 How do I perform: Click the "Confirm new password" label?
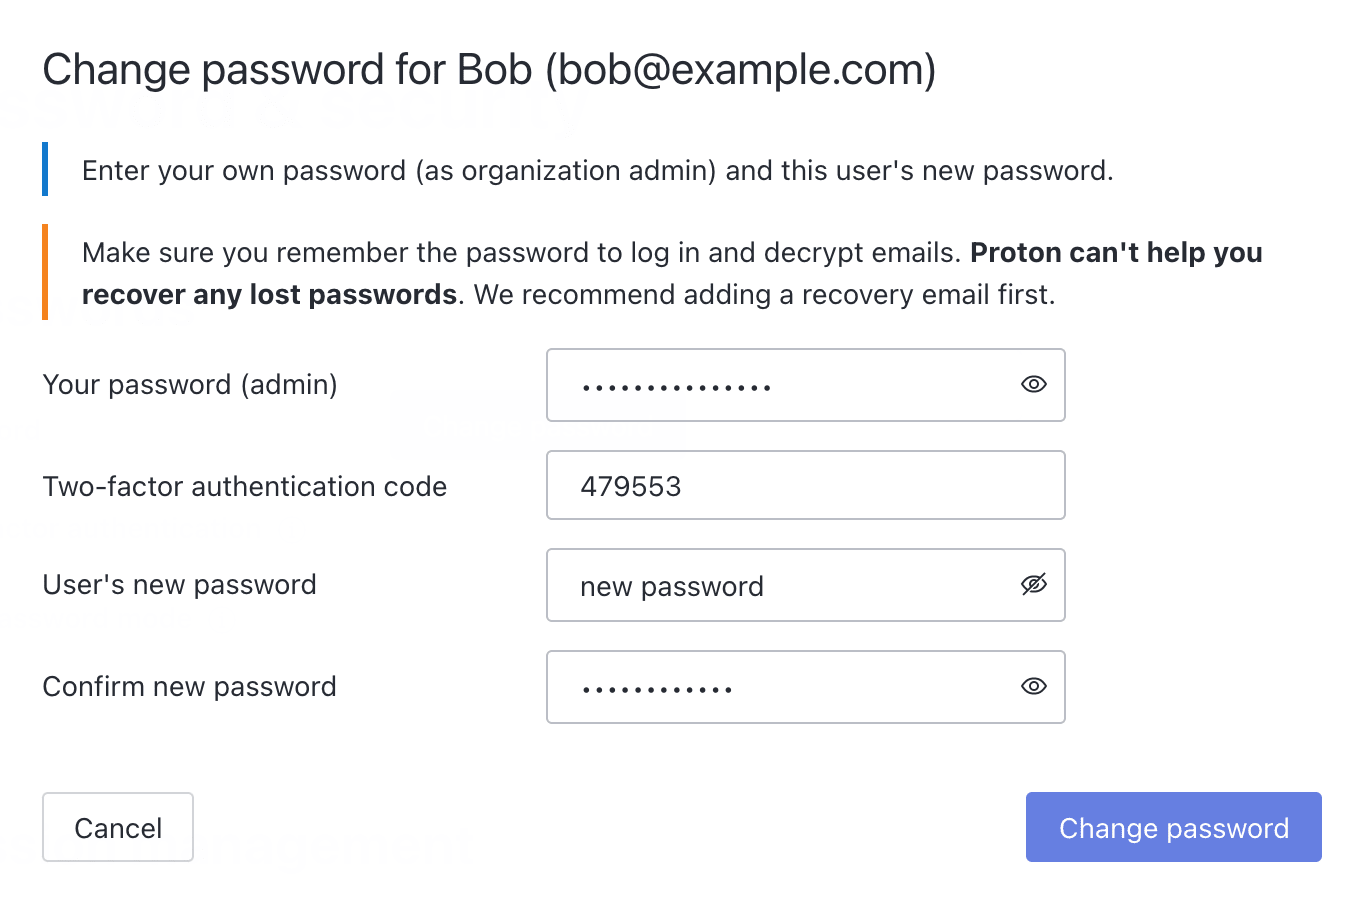click(x=190, y=687)
